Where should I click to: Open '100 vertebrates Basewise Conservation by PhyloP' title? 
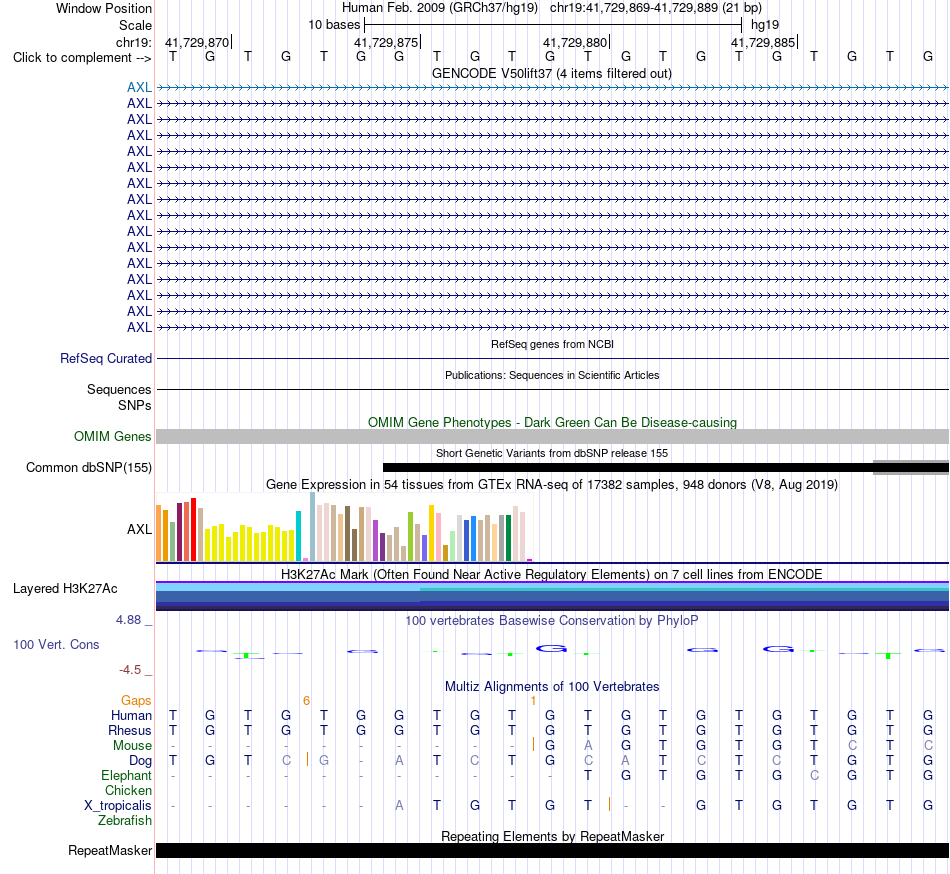pyautogui.click(x=552, y=620)
